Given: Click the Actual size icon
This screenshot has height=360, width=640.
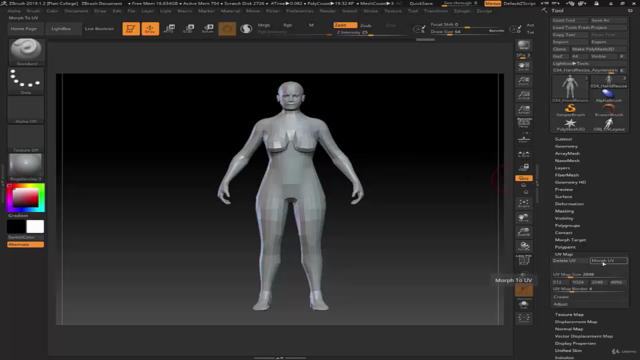Looking at the screenshot, I should 524,96.
